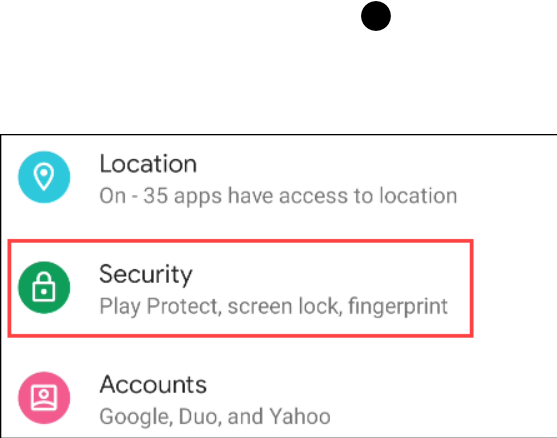Viewport: 557px width, 438px height.
Task: Tap the green Security padlock icon
Action: (44, 287)
